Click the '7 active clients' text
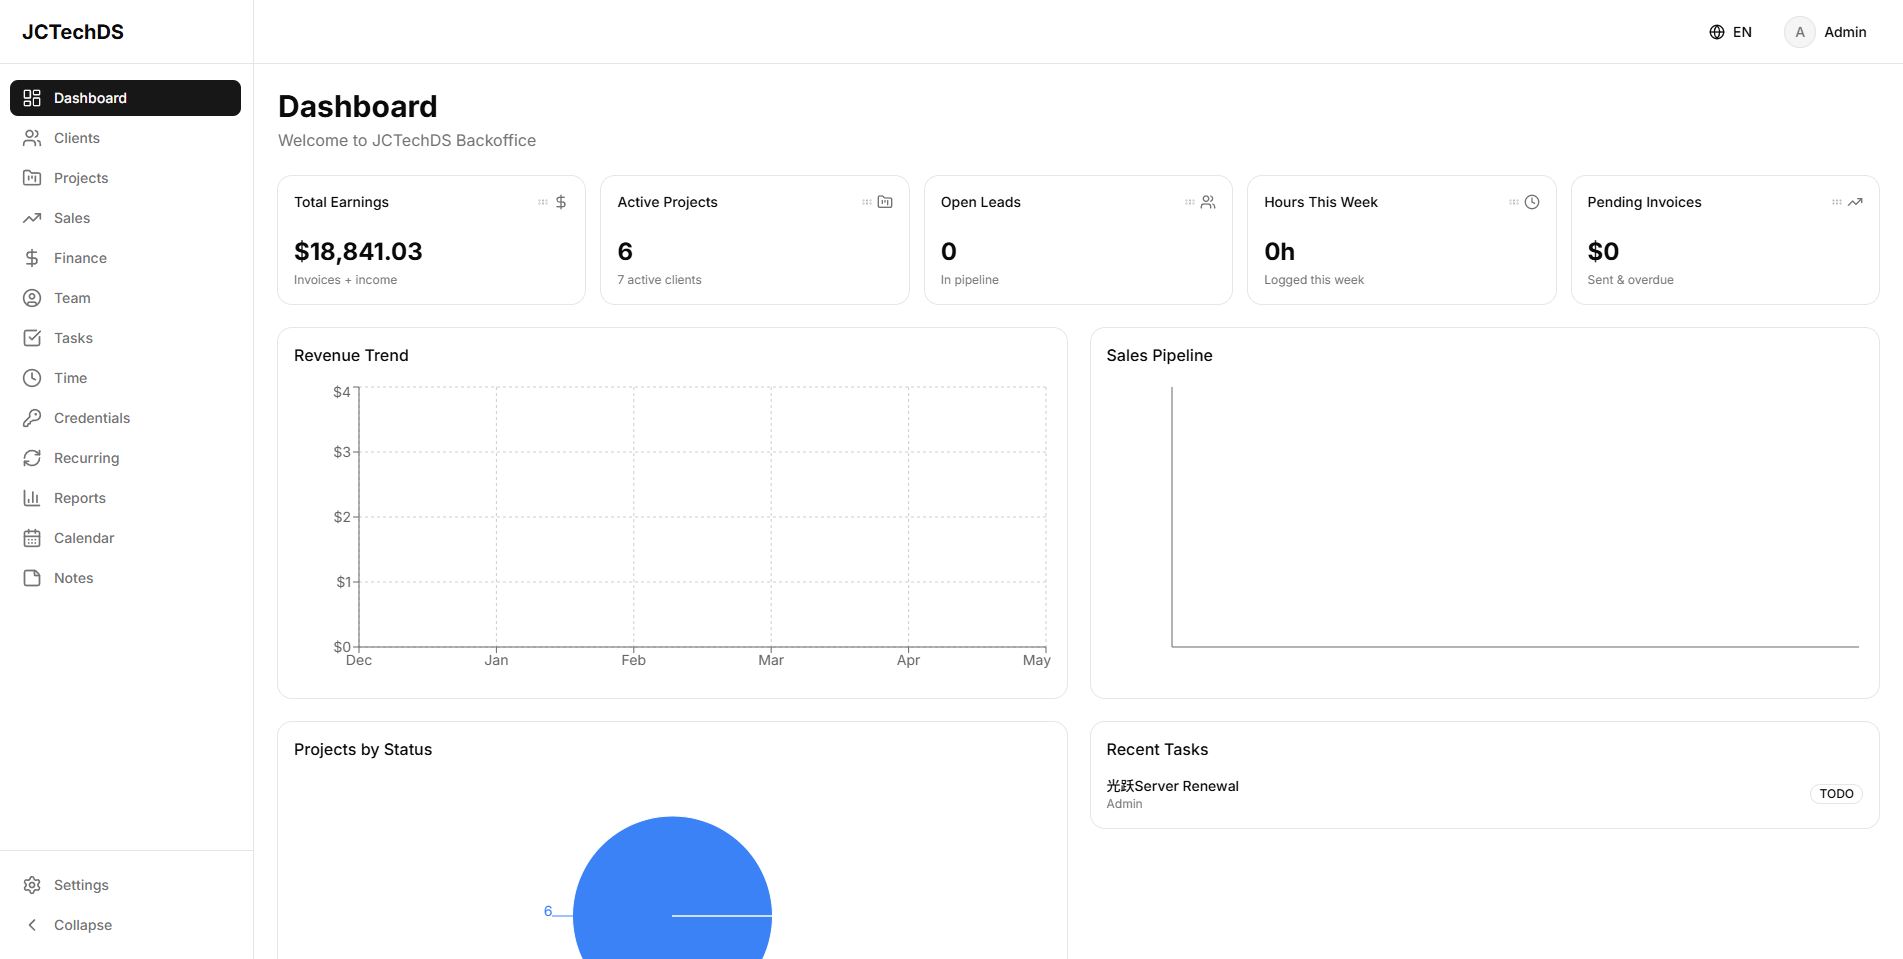 pyautogui.click(x=659, y=280)
